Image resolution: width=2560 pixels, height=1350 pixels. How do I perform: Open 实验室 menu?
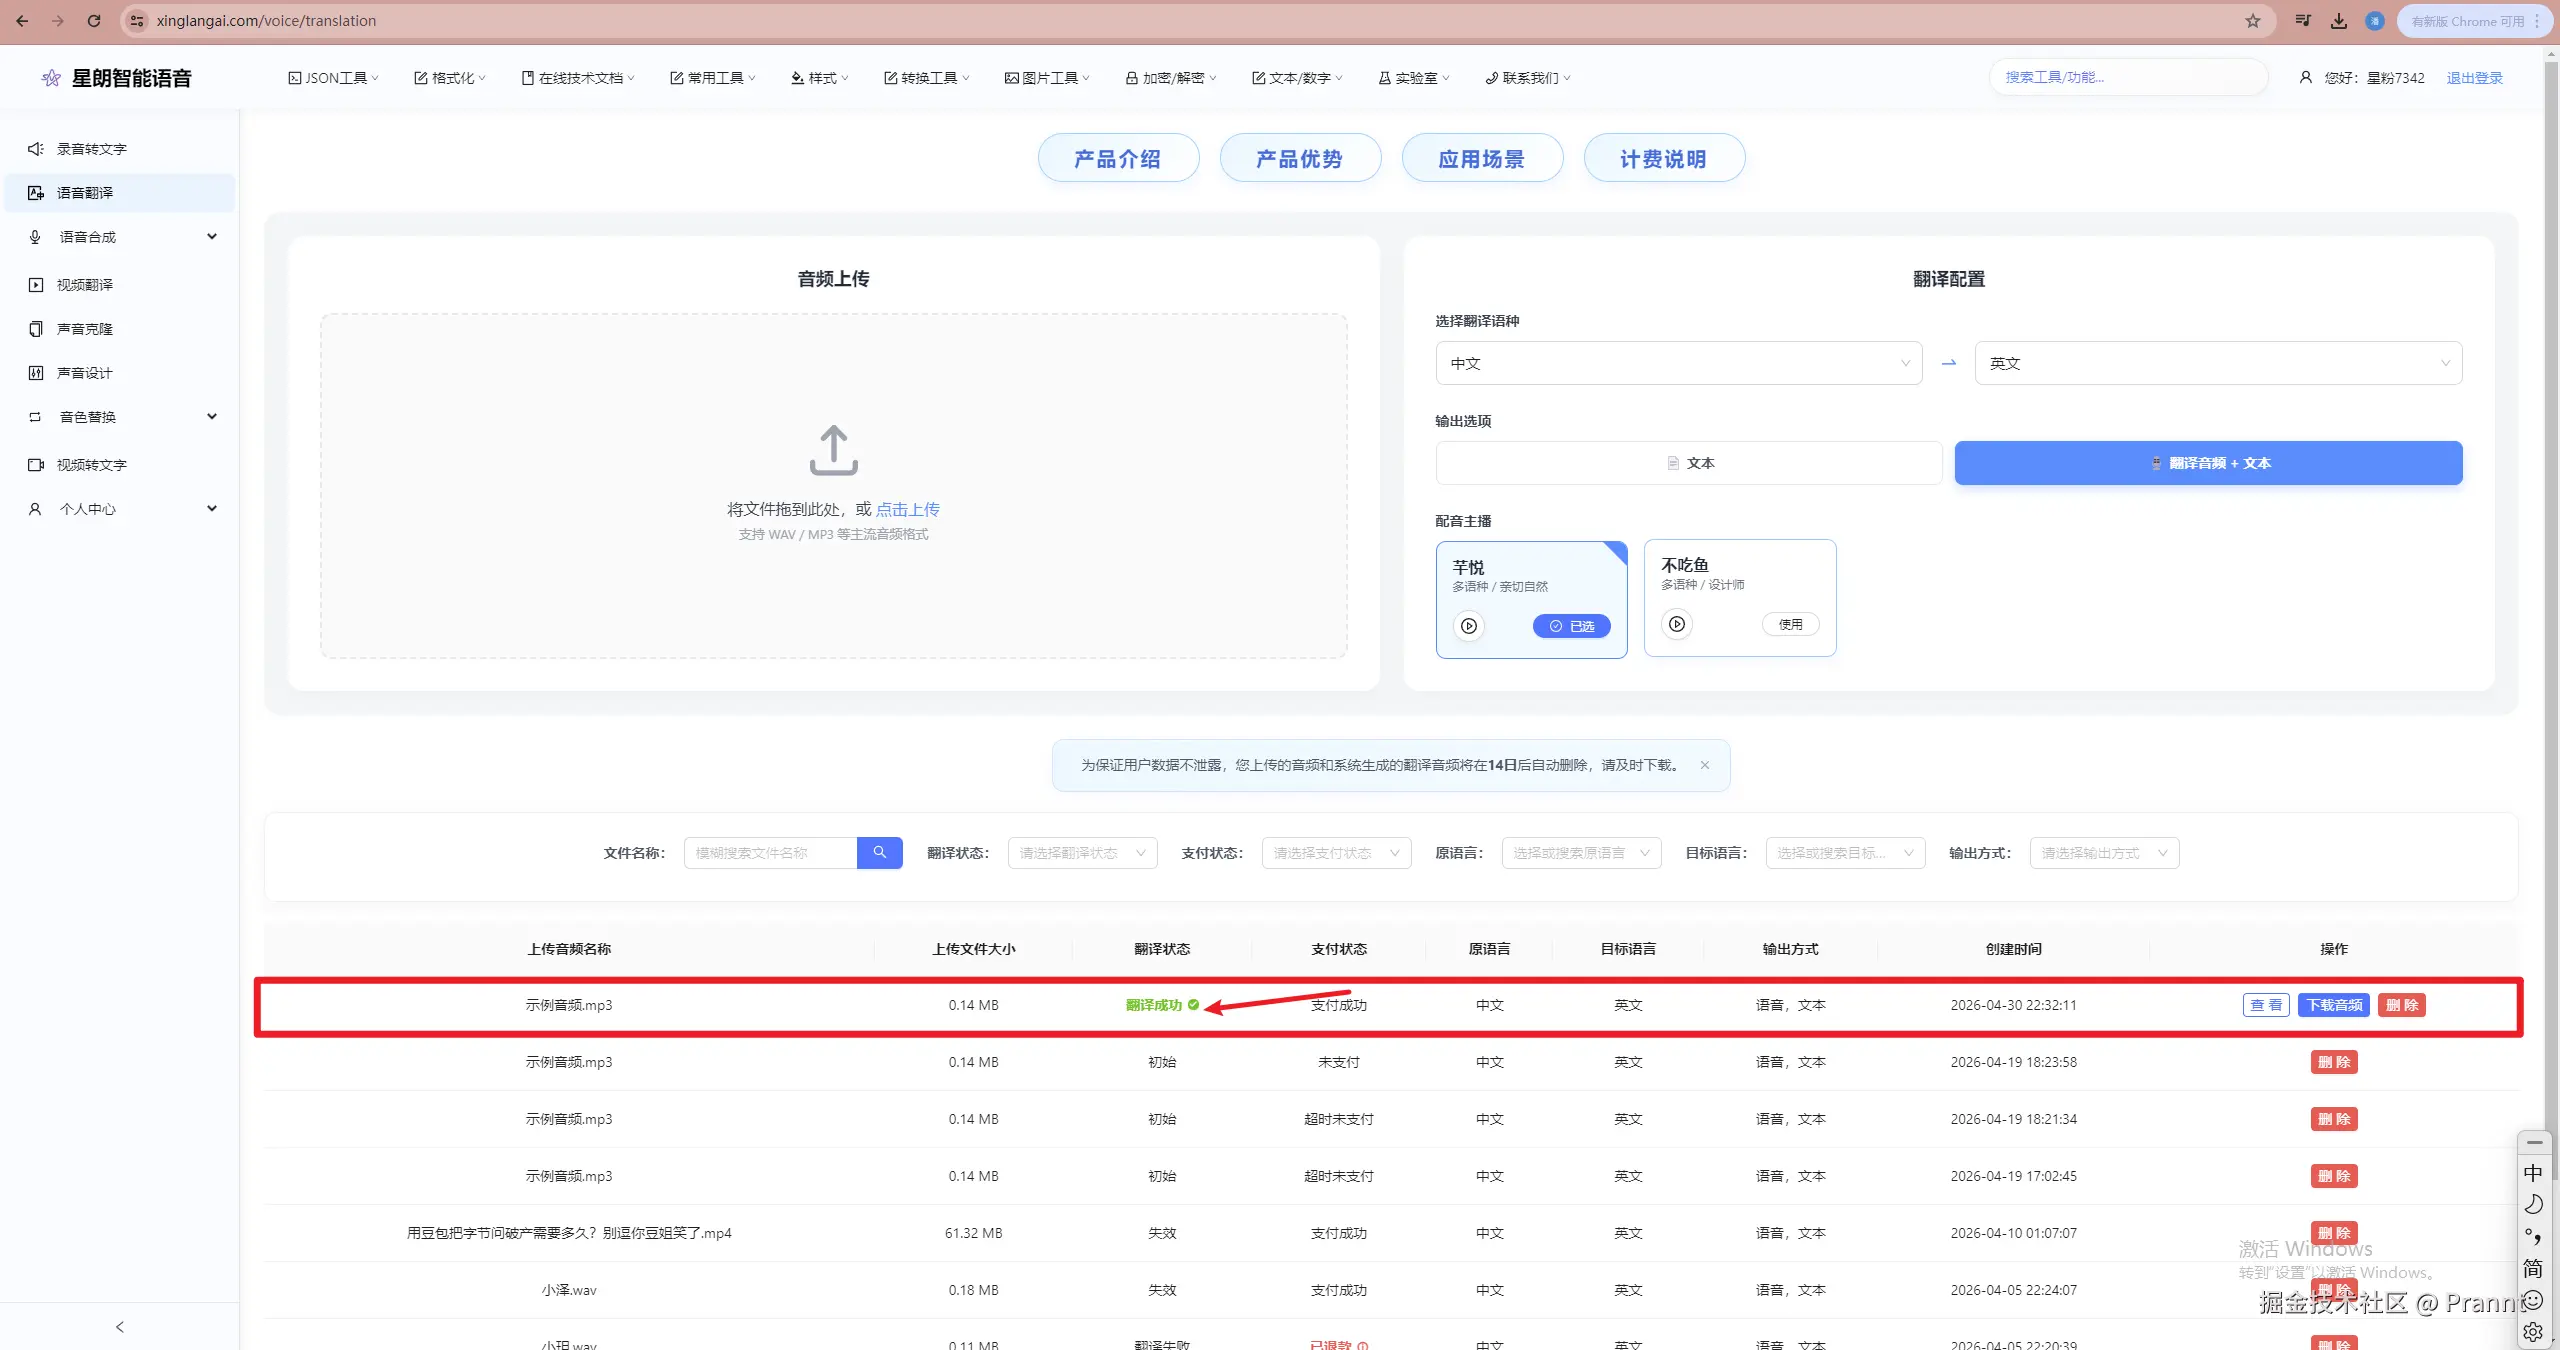coord(1414,78)
